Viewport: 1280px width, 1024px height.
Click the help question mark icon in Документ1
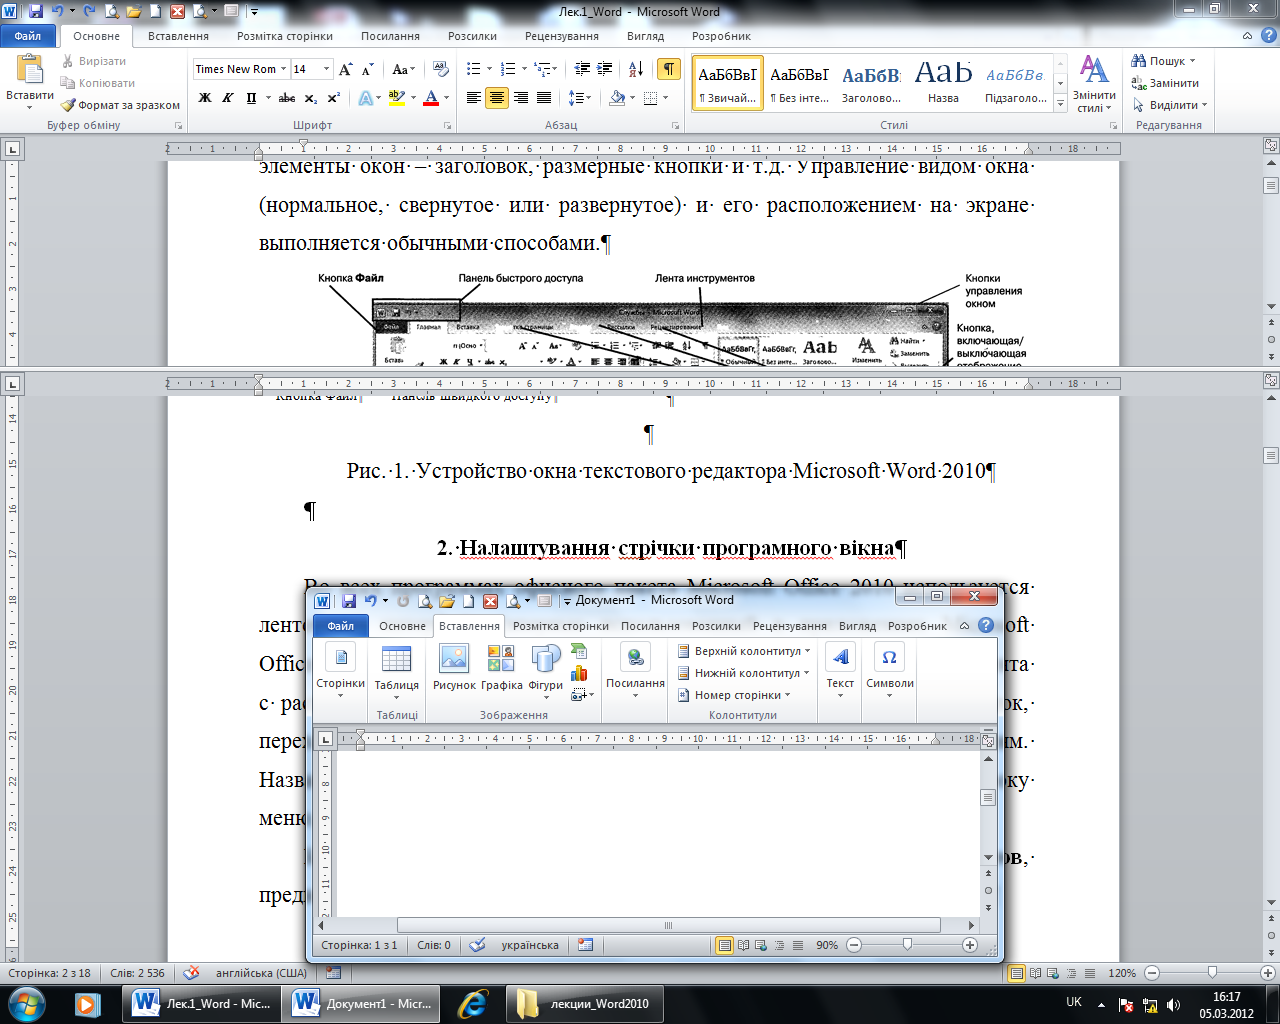(x=986, y=626)
